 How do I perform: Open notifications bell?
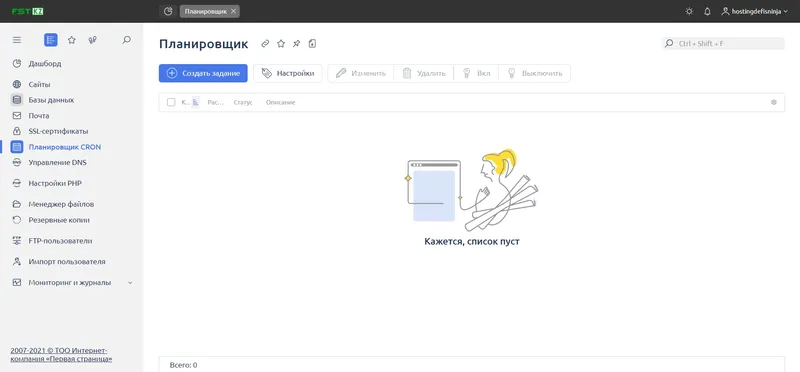pyautogui.click(x=707, y=11)
